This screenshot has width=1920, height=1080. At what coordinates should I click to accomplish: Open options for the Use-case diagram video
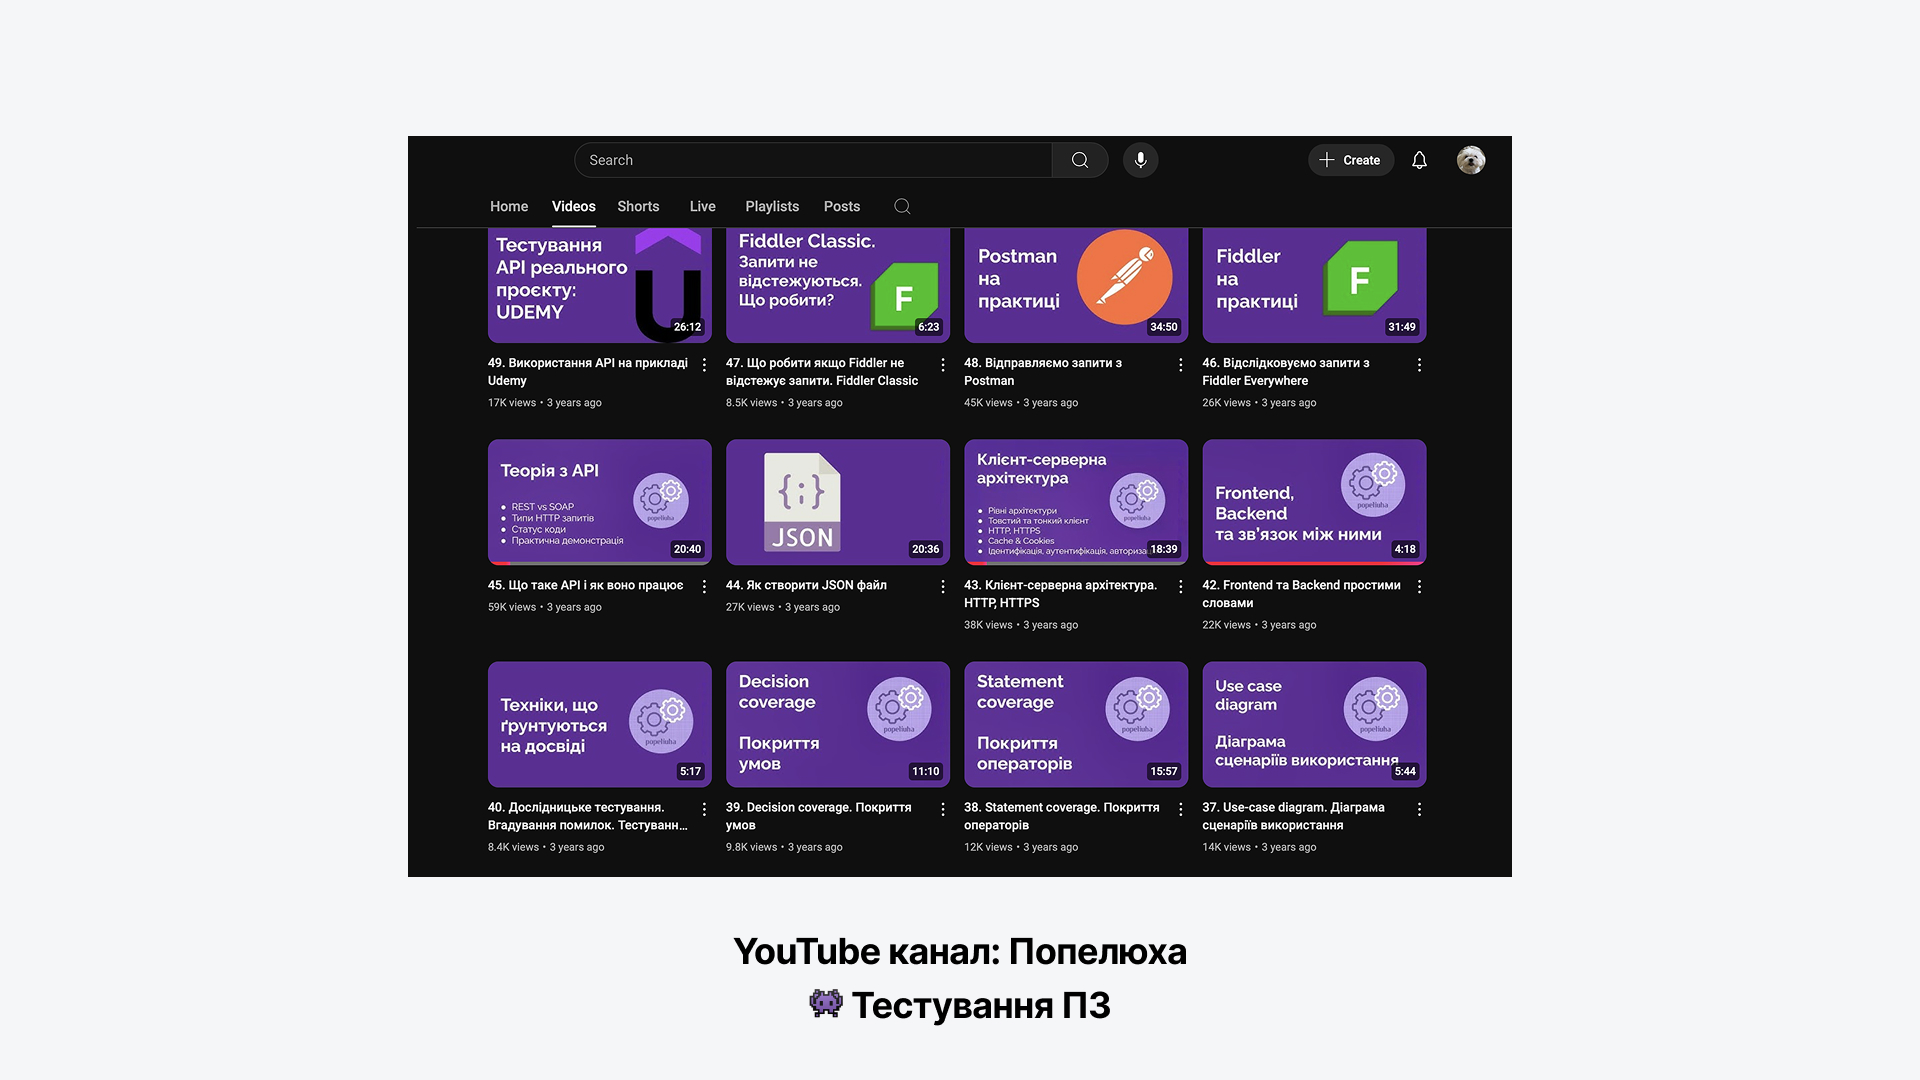1419,809
